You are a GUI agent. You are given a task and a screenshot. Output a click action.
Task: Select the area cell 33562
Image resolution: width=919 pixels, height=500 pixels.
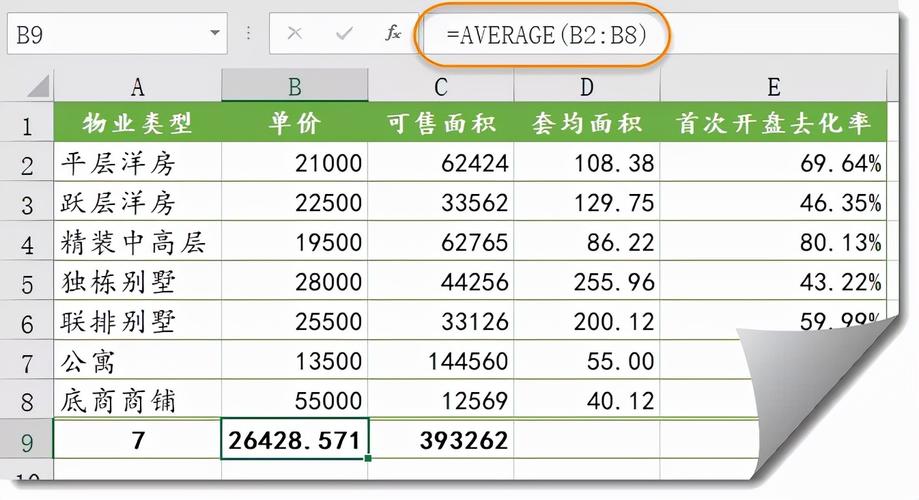click(441, 202)
